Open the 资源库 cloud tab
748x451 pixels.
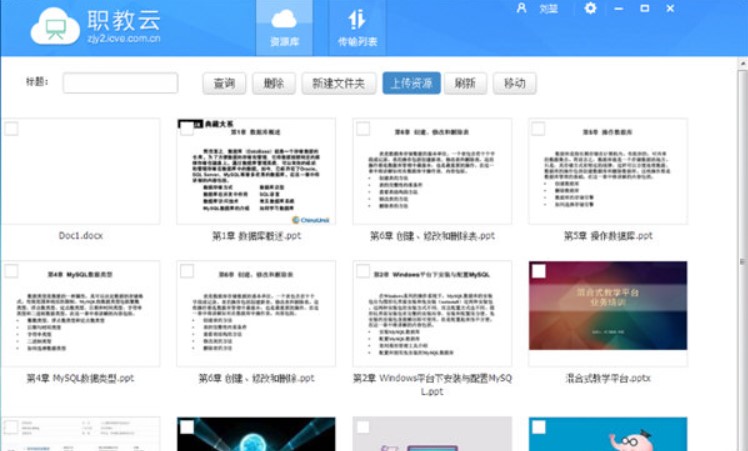(x=284, y=28)
